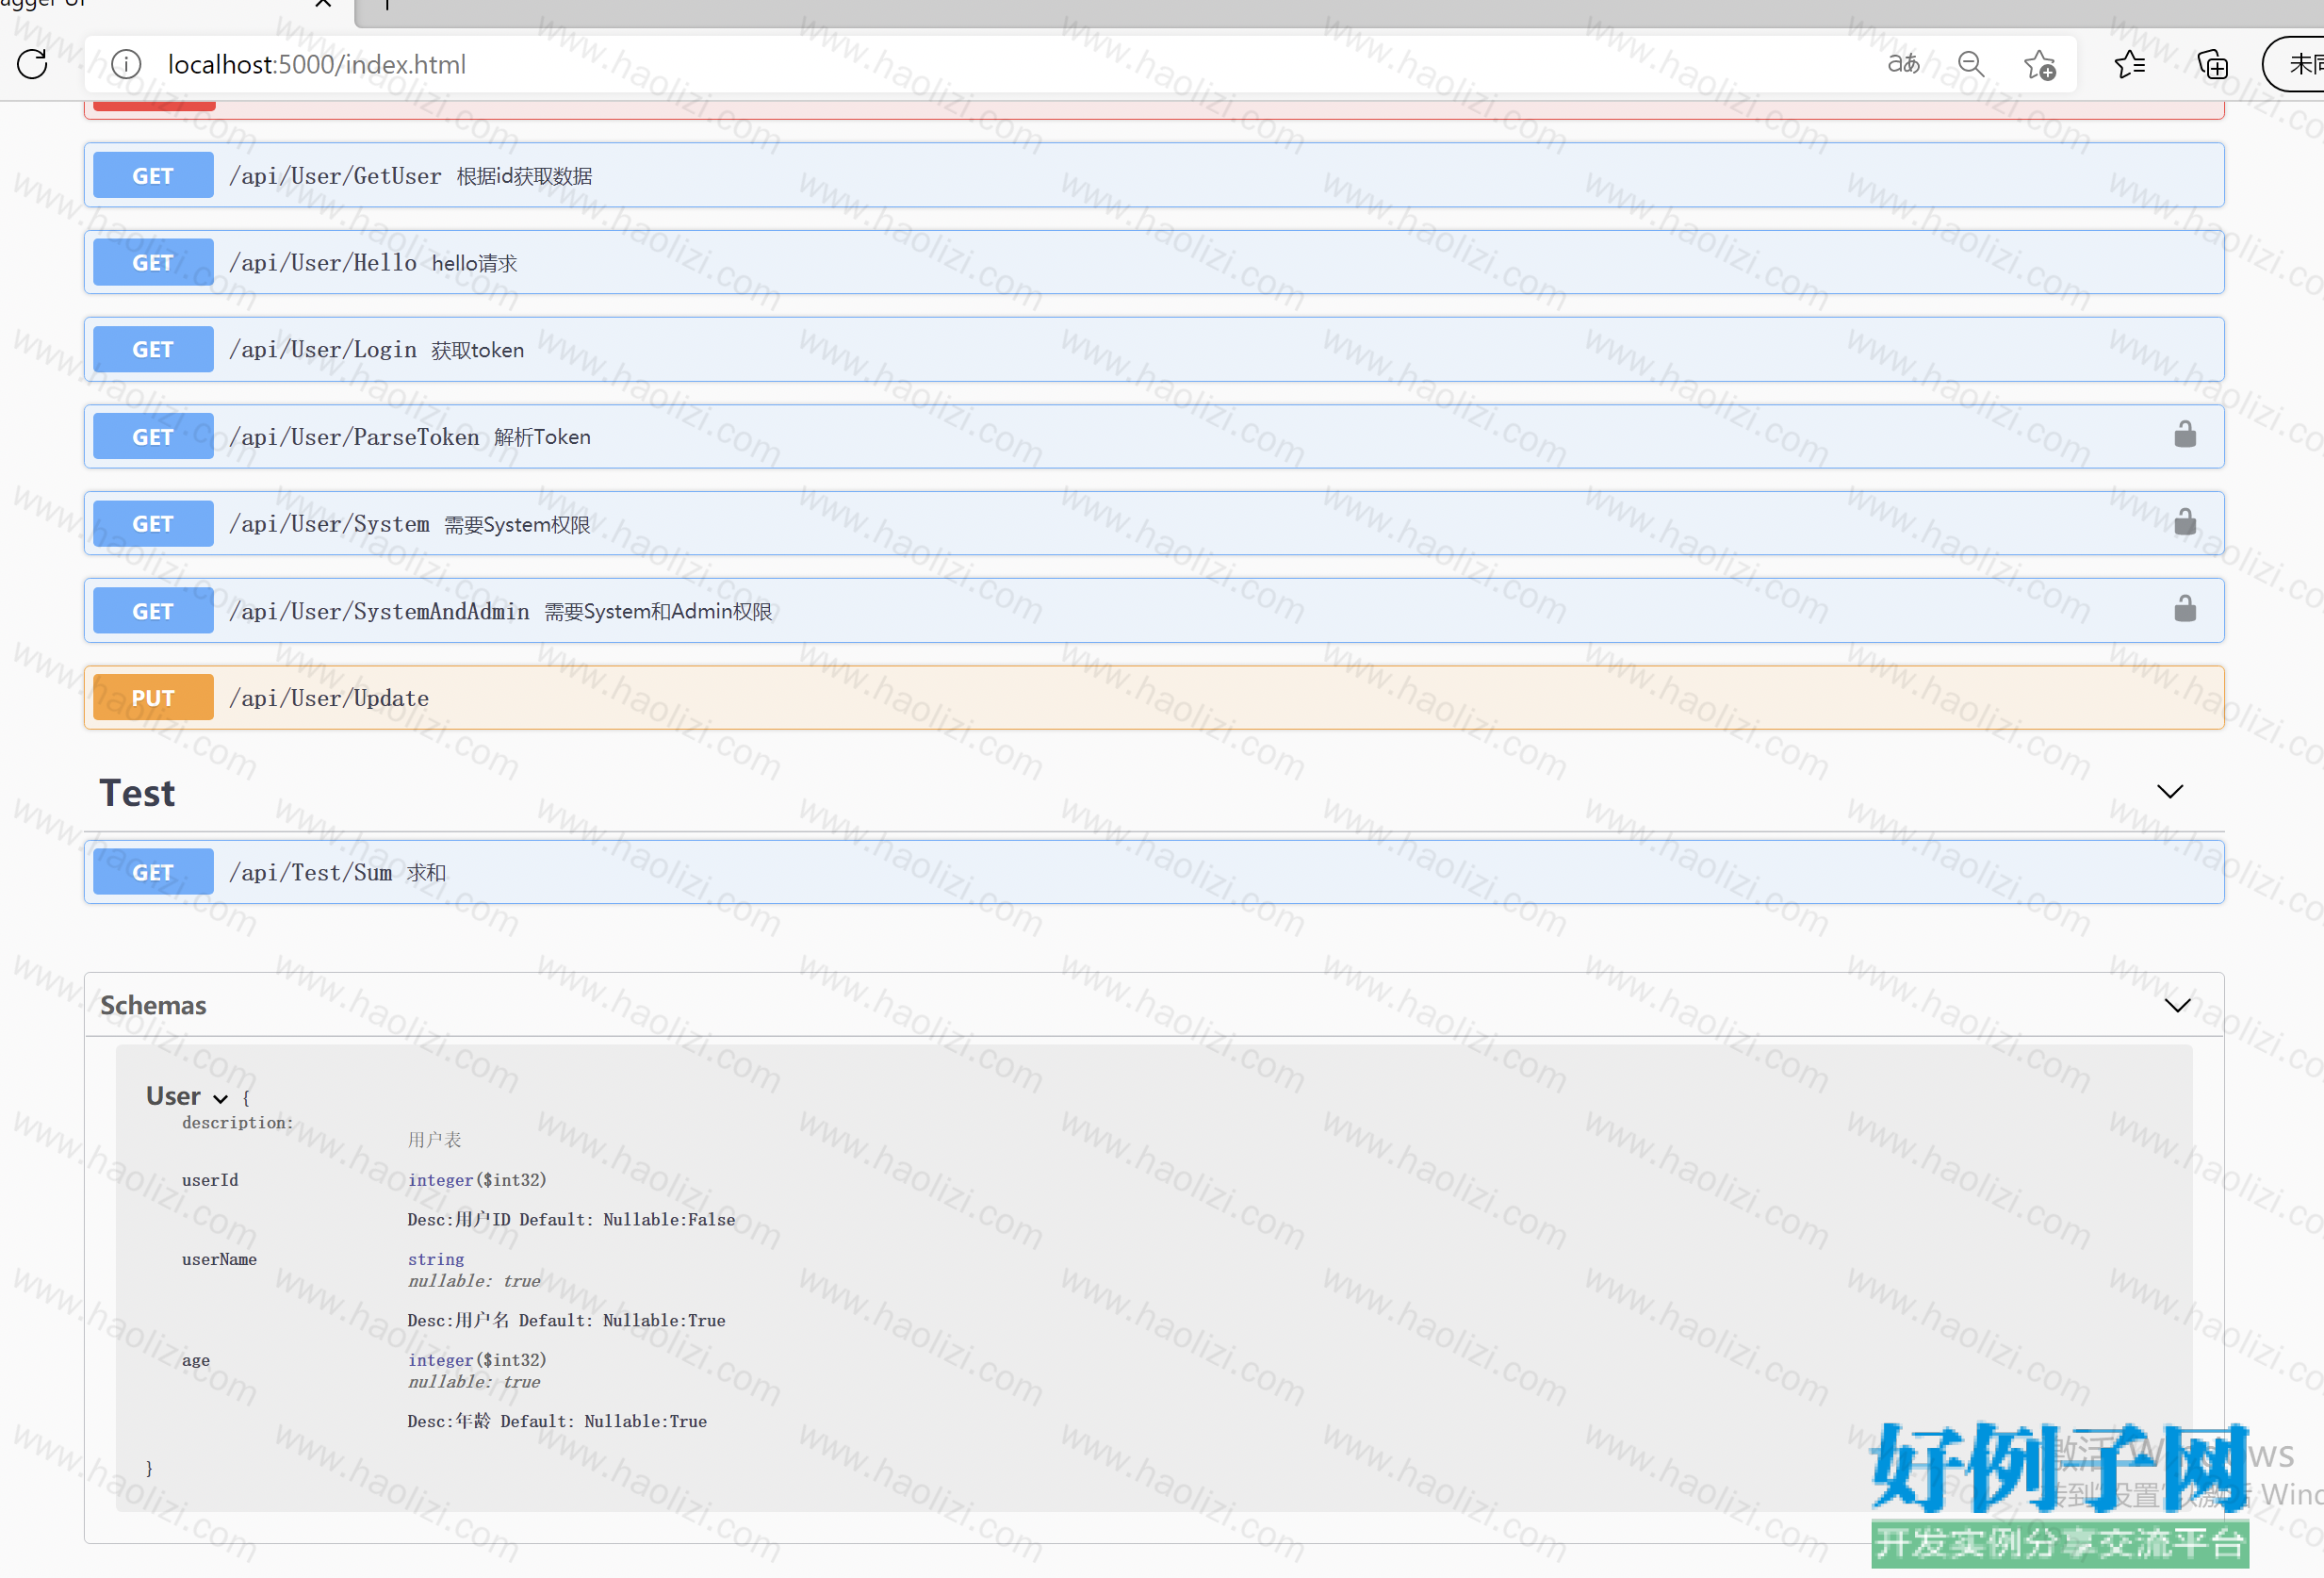Click the Test tag heading
This screenshot has width=2324, height=1578.
(137, 793)
